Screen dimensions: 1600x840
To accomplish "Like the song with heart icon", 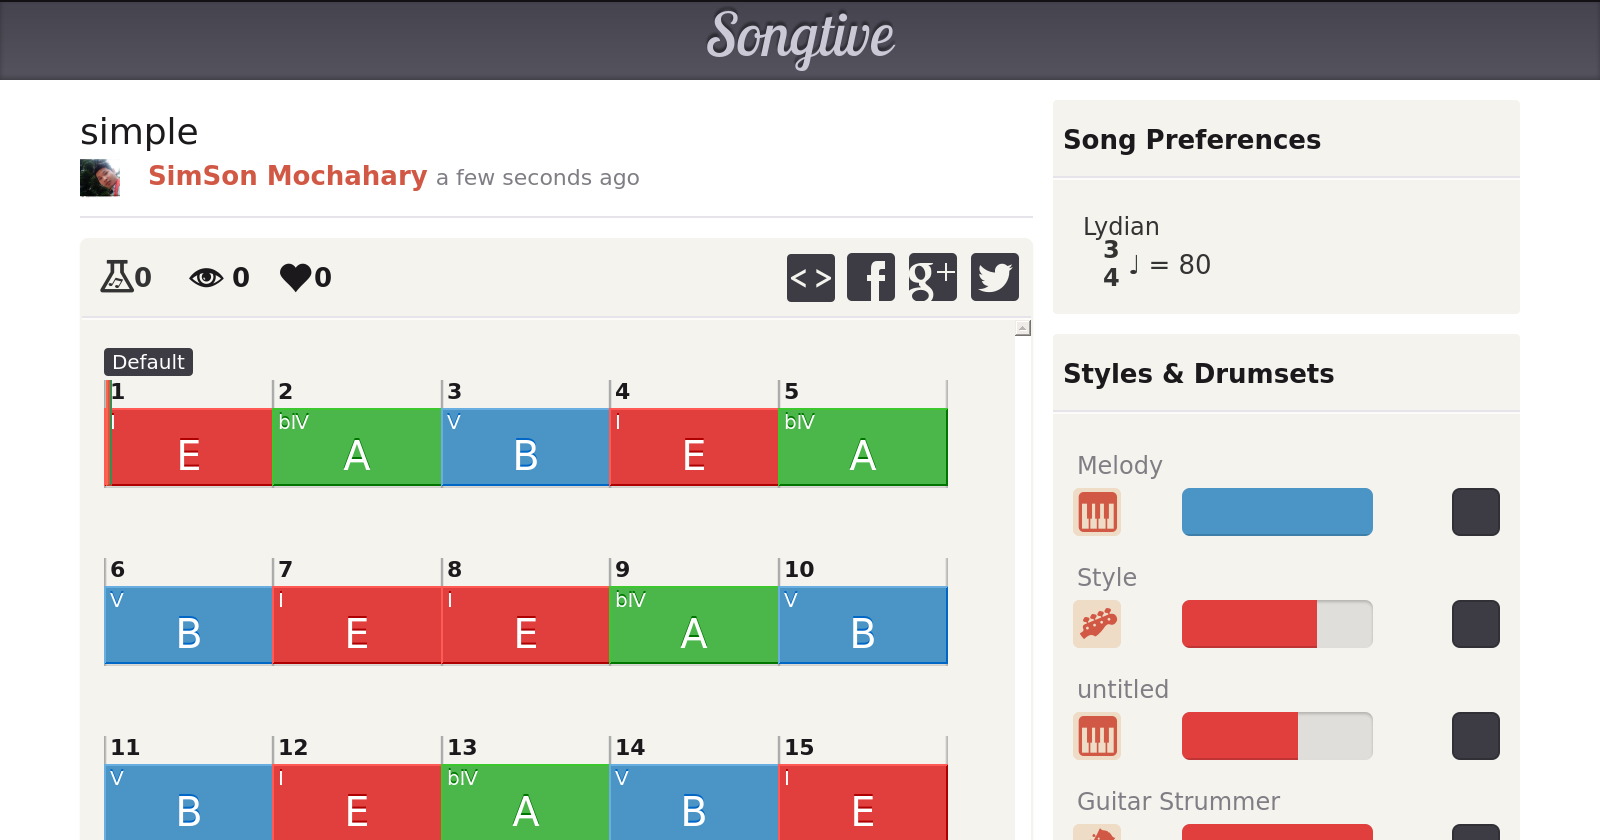I will pyautogui.click(x=296, y=277).
